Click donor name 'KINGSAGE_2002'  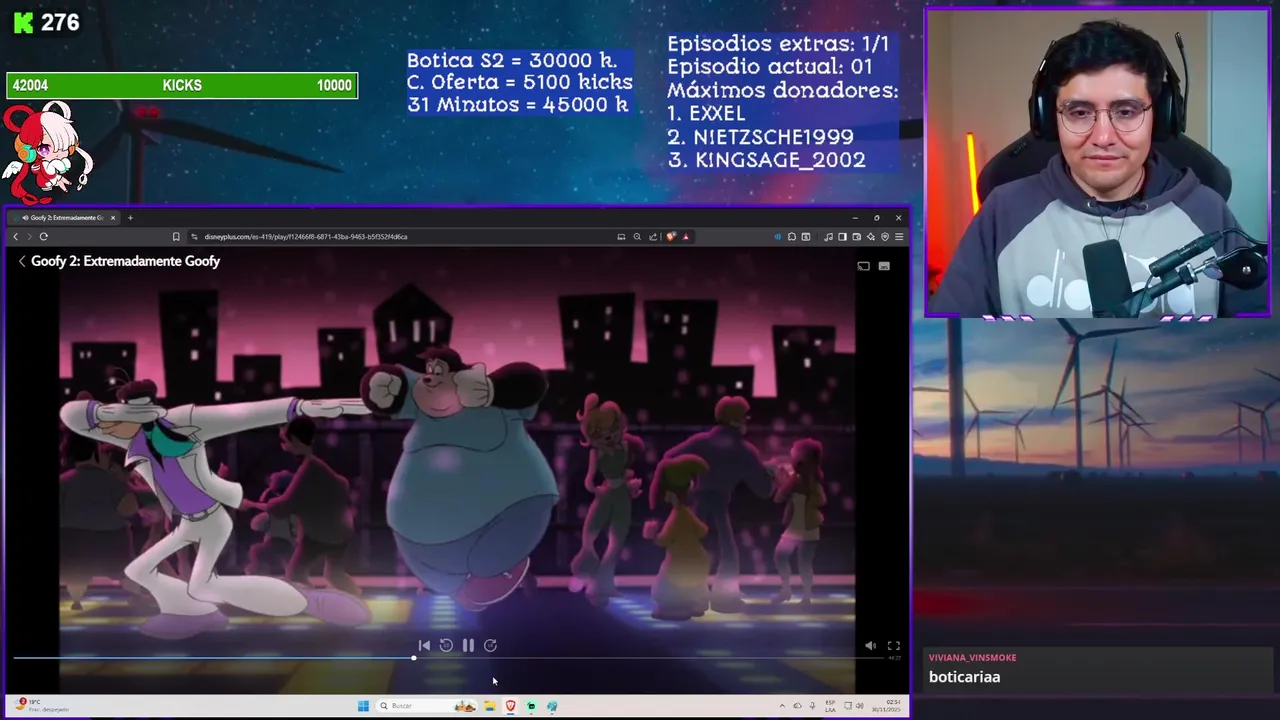click(x=780, y=159)
